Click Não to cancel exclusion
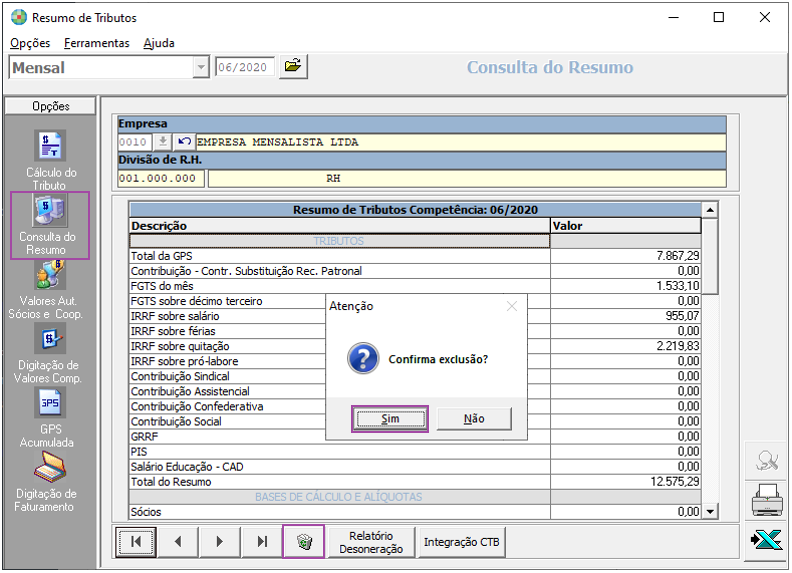This screenshot has height=573, width=792. (474, 418)
